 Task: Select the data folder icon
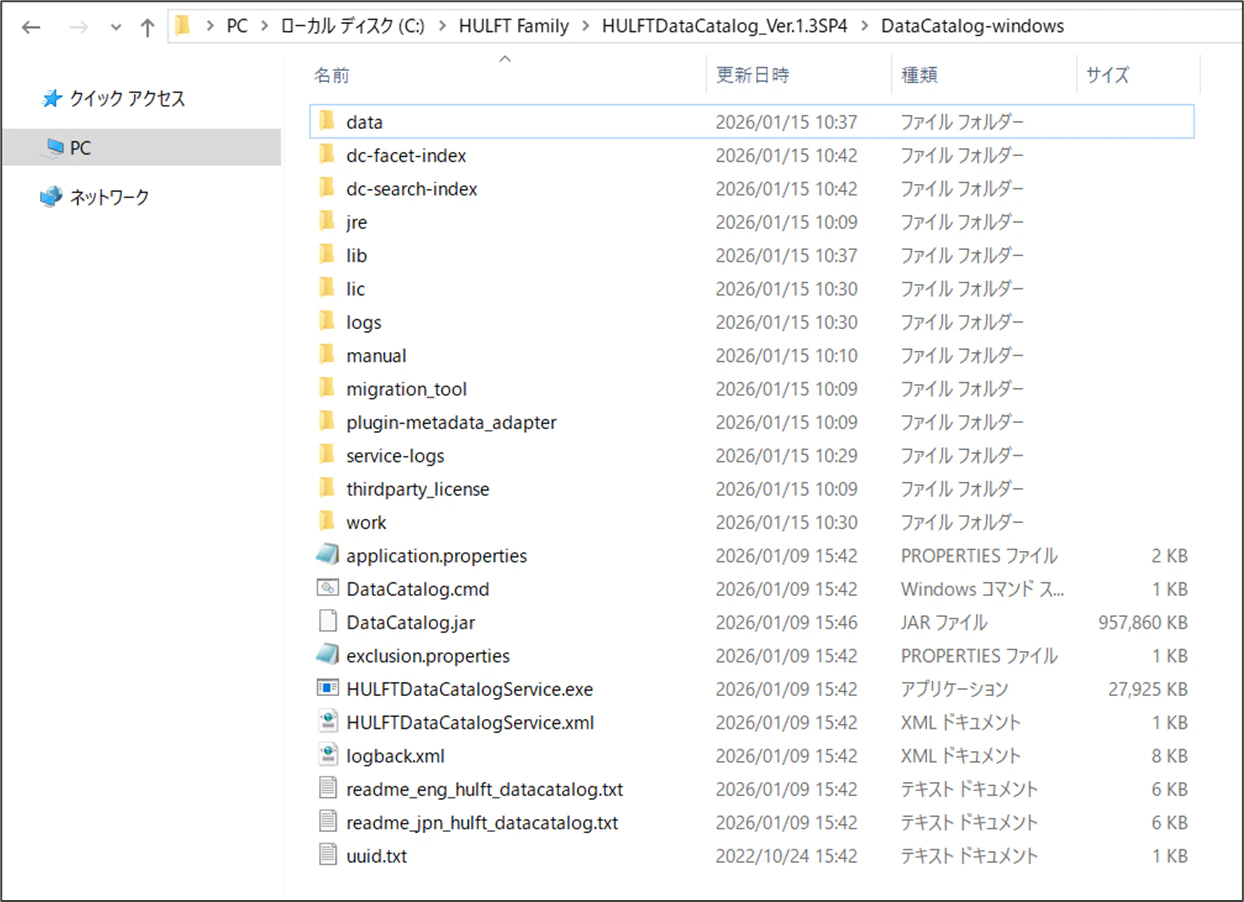(326, 121)
